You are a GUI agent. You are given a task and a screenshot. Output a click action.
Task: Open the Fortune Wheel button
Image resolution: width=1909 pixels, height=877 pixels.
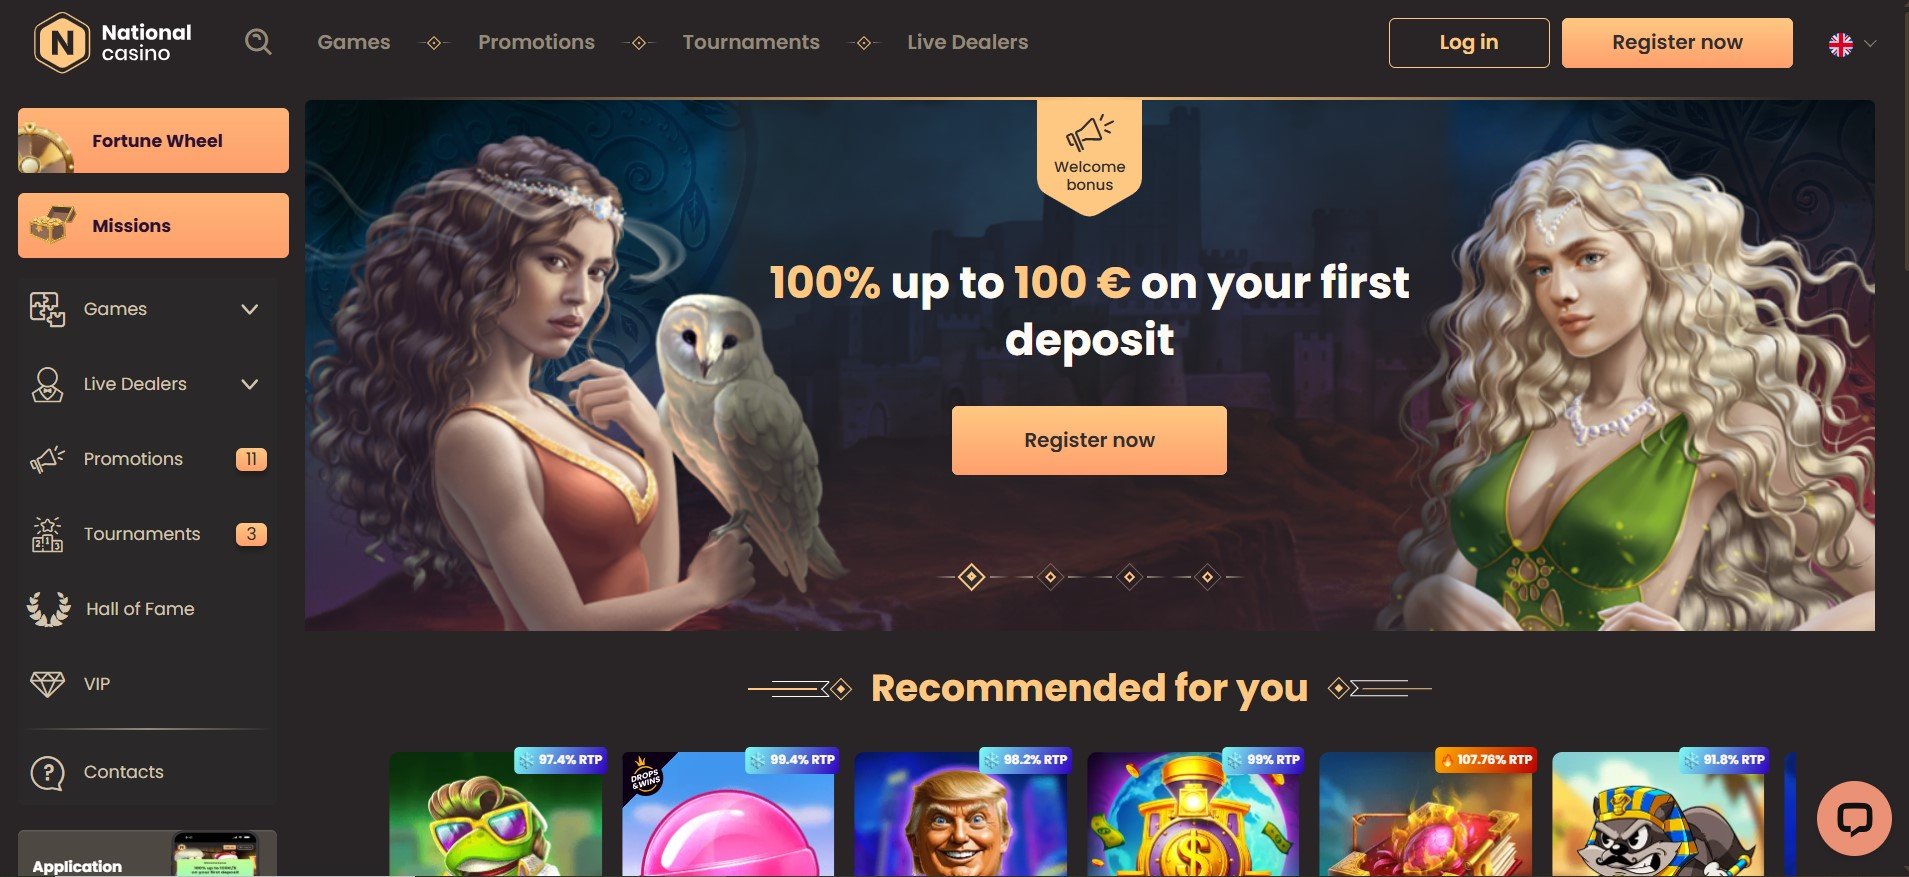(x=153, y=141)
